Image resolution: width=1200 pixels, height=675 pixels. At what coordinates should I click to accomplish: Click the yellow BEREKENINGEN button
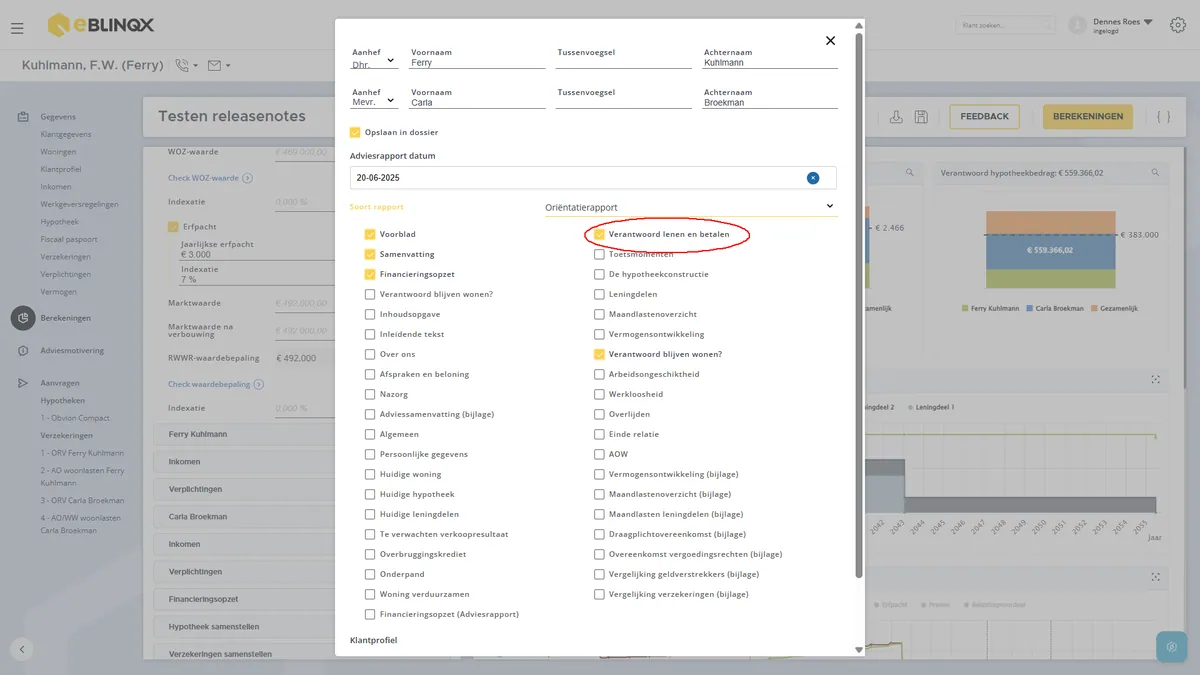[1088, 117]
